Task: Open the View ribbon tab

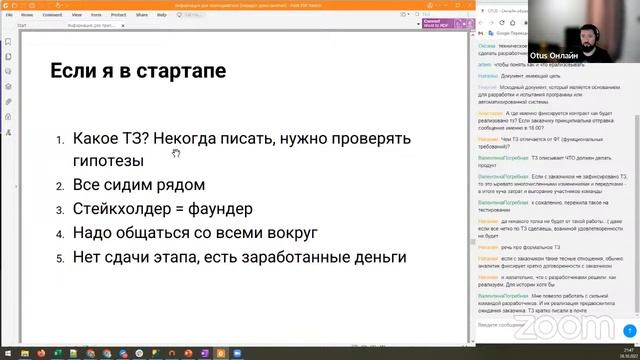Action: tap(77, 15)
